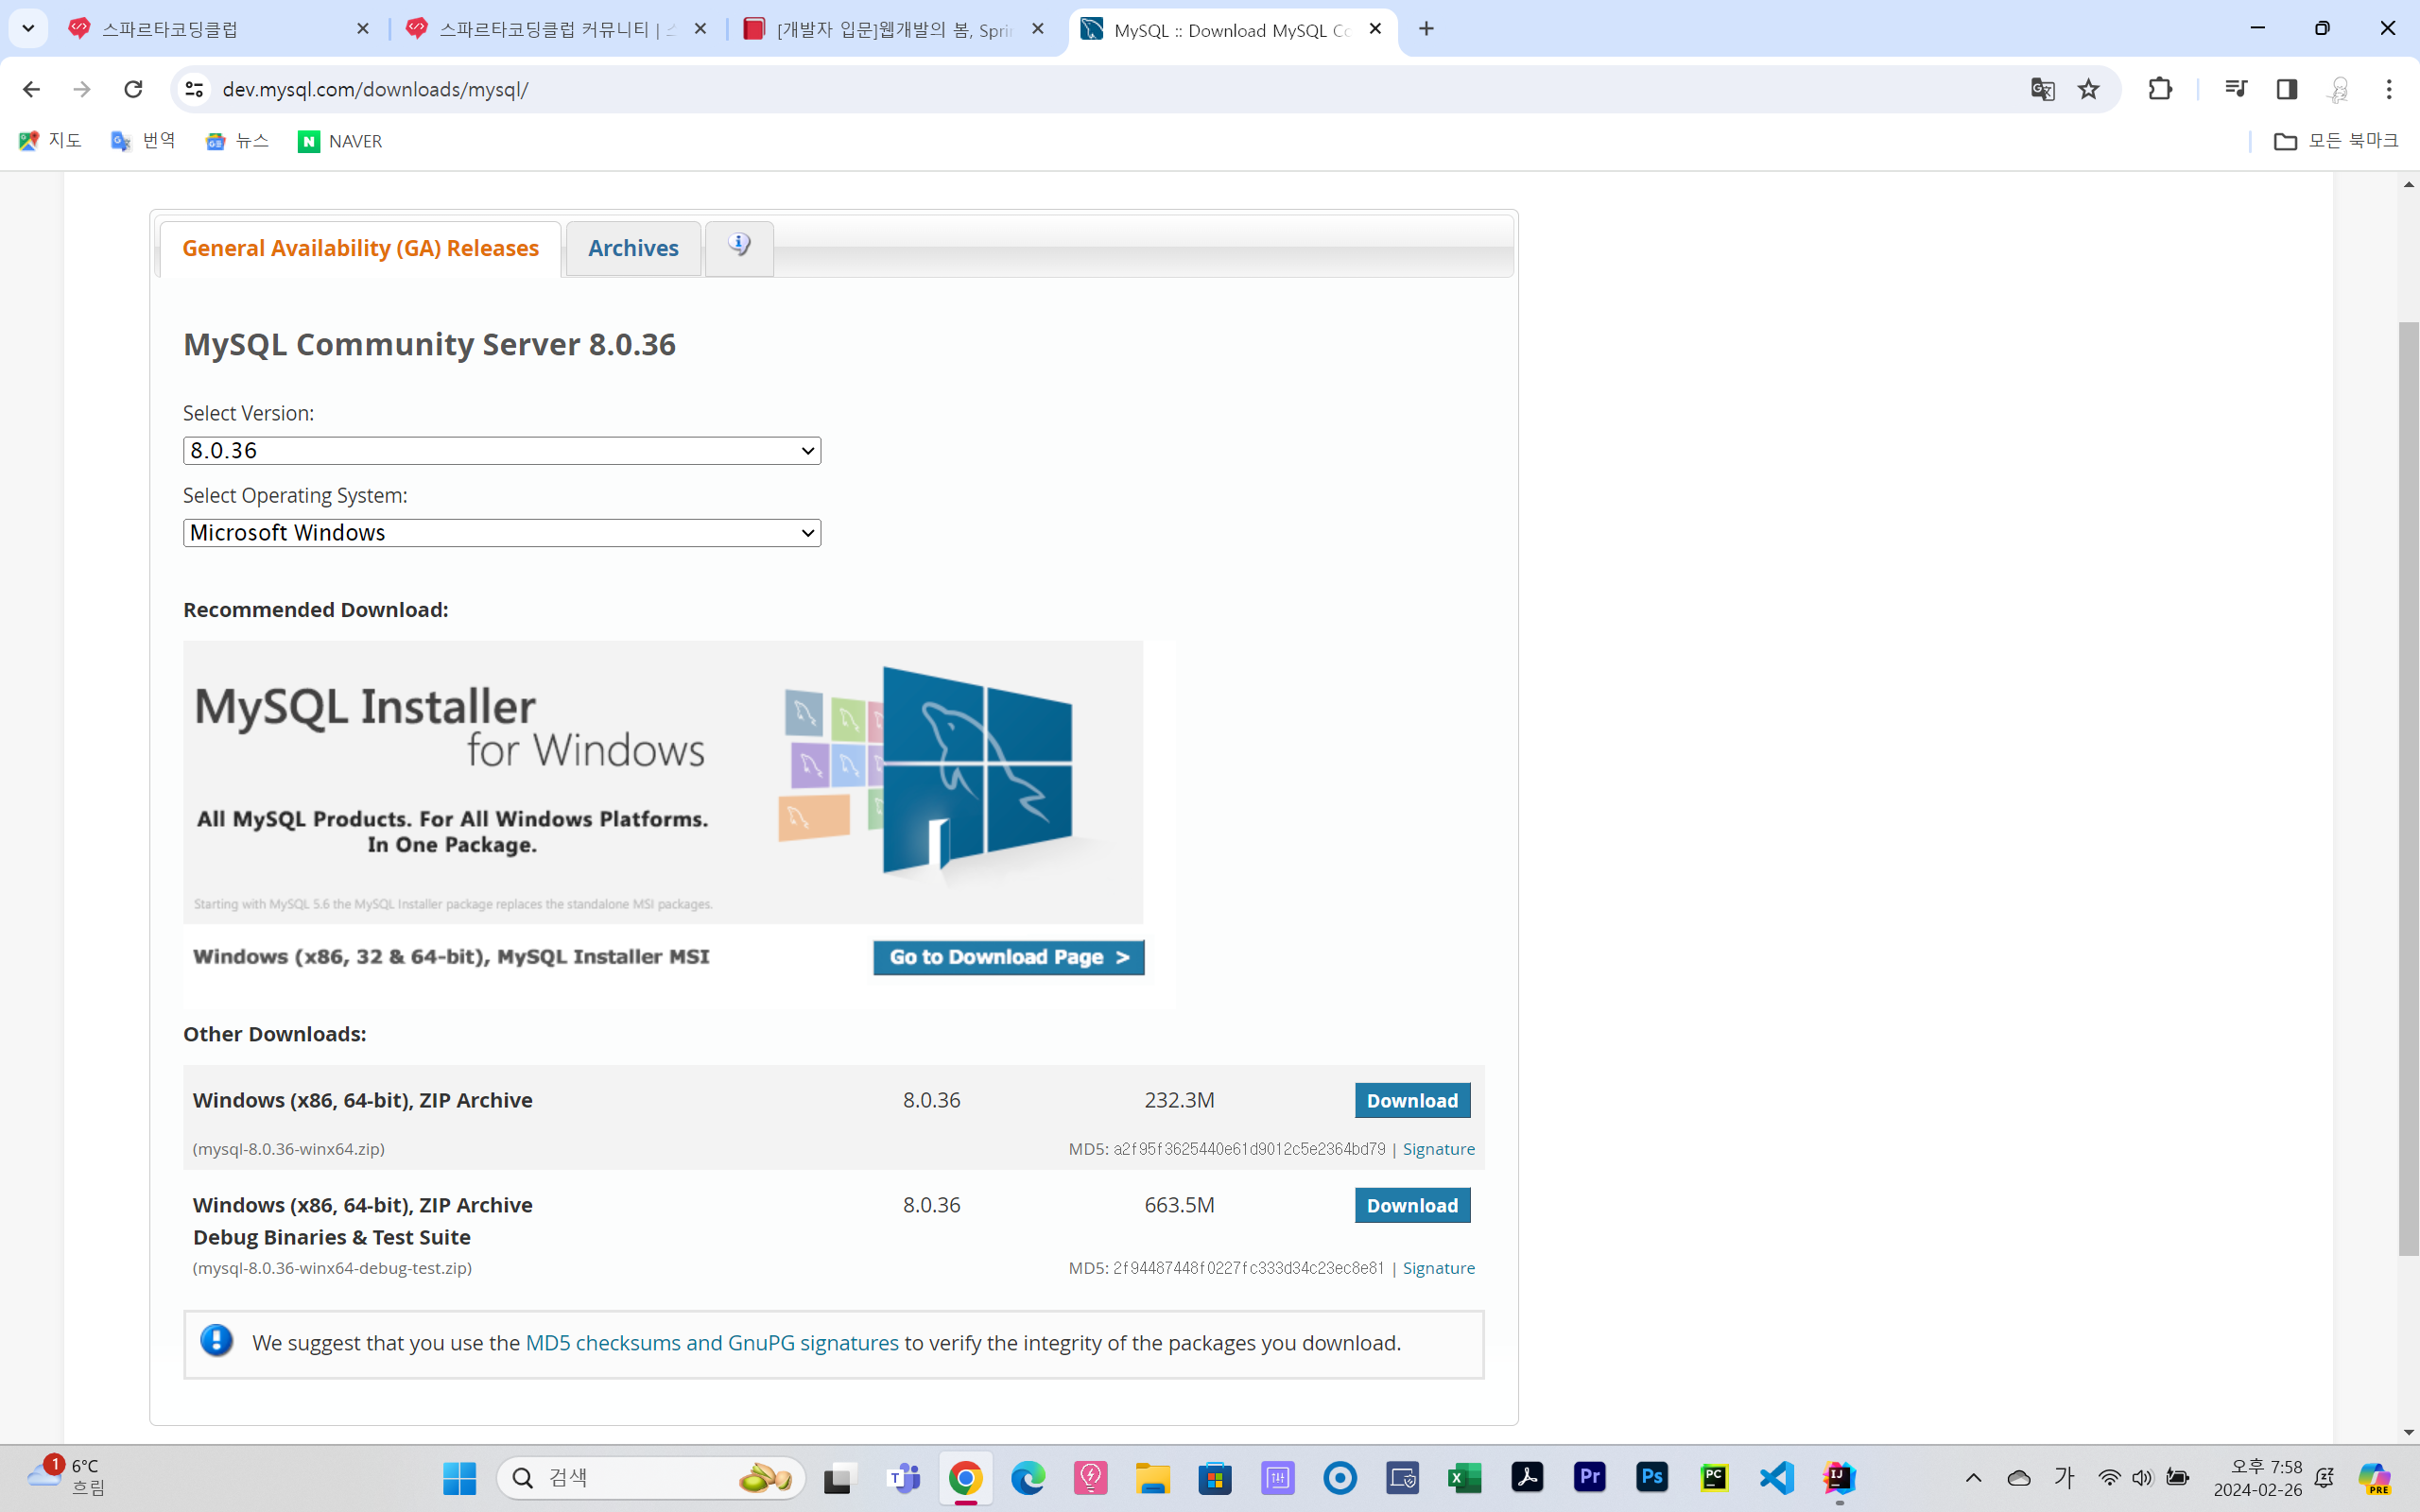View site information icon beside the URL
Image resolution: width=2420 pixels, height=1512 pixels.
[194, 89]
